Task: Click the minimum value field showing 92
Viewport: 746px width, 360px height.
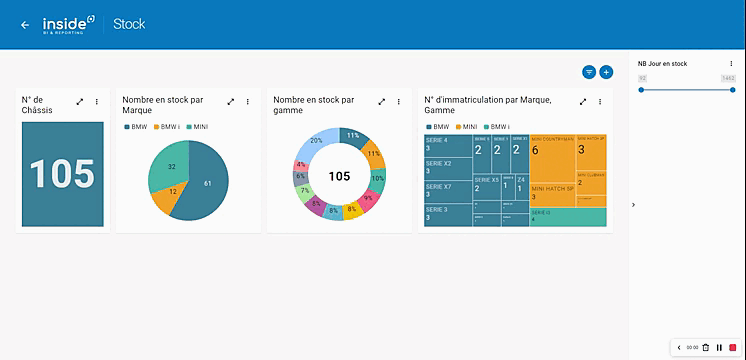Action: 642,78
